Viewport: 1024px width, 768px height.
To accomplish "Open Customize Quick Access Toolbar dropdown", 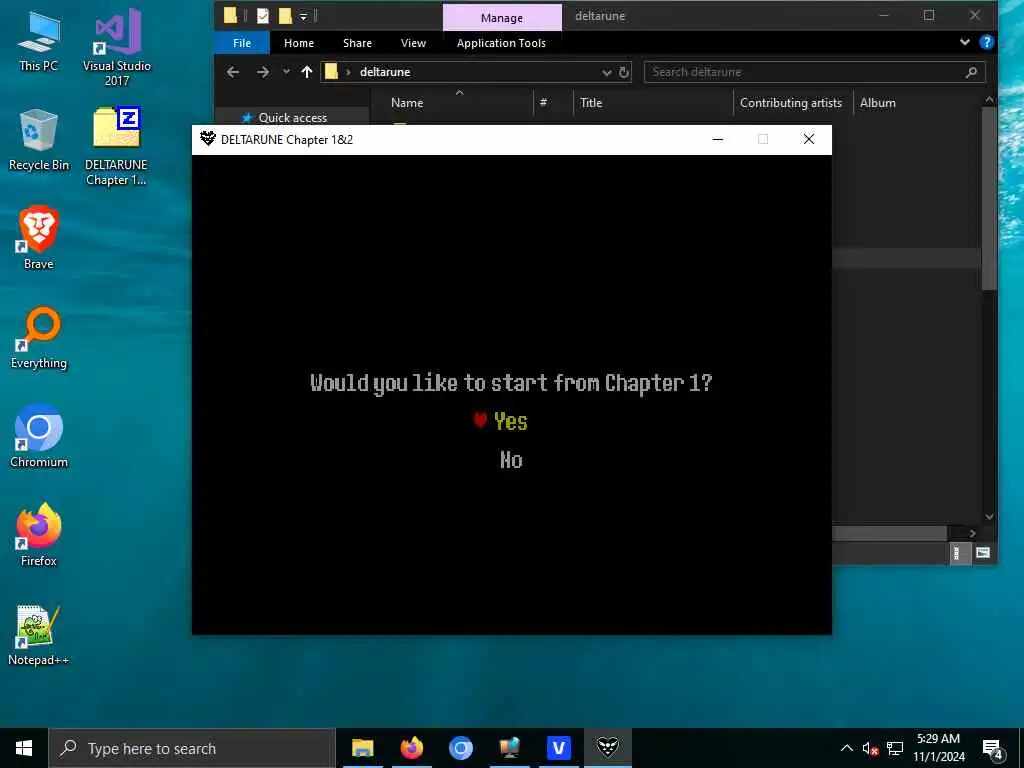I will [304, 16].
